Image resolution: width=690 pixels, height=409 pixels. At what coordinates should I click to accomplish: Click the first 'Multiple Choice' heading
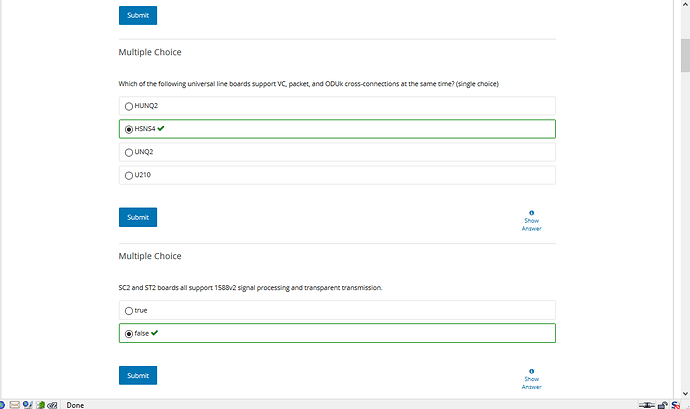[150, 52]
